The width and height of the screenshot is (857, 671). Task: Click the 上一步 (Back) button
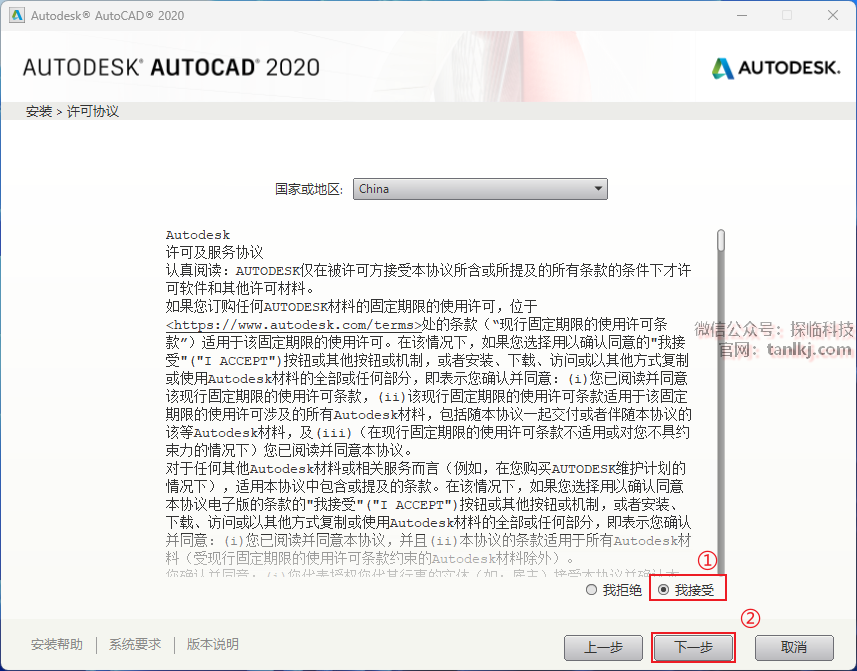point(603,648)
